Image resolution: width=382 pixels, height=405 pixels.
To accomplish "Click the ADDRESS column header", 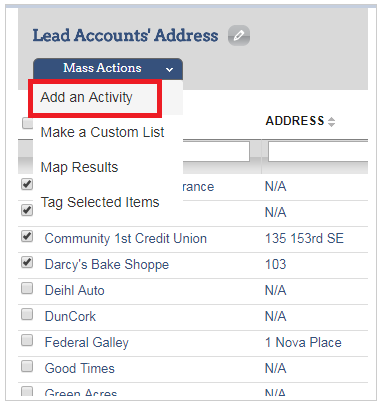I will pos(295,121).
